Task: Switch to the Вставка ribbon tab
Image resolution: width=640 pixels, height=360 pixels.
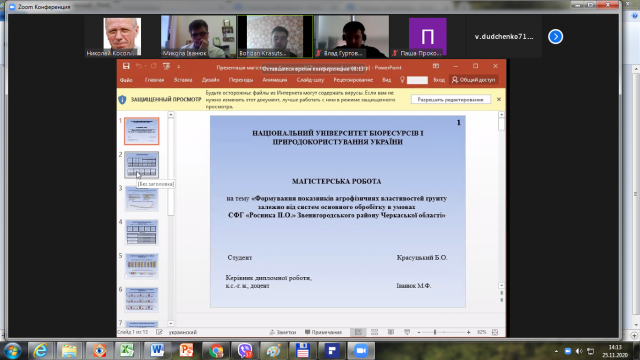Action: click(x=183, y=80)
